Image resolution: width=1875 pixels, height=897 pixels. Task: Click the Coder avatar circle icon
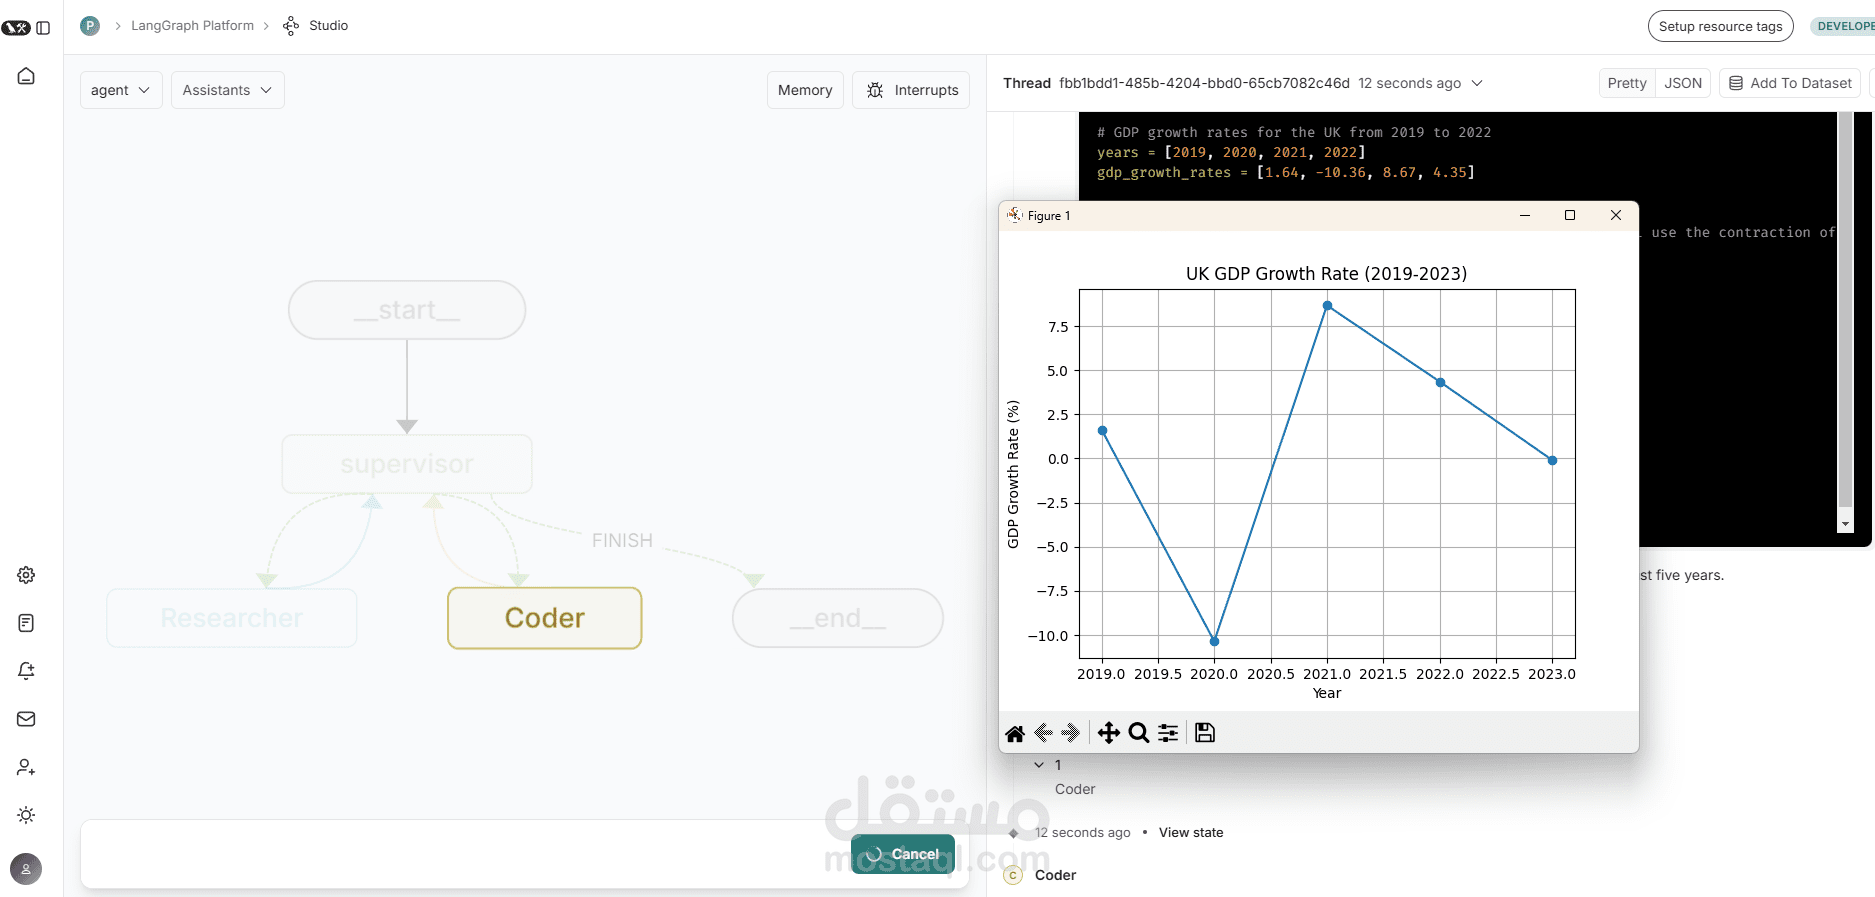tap(1013, 875)
